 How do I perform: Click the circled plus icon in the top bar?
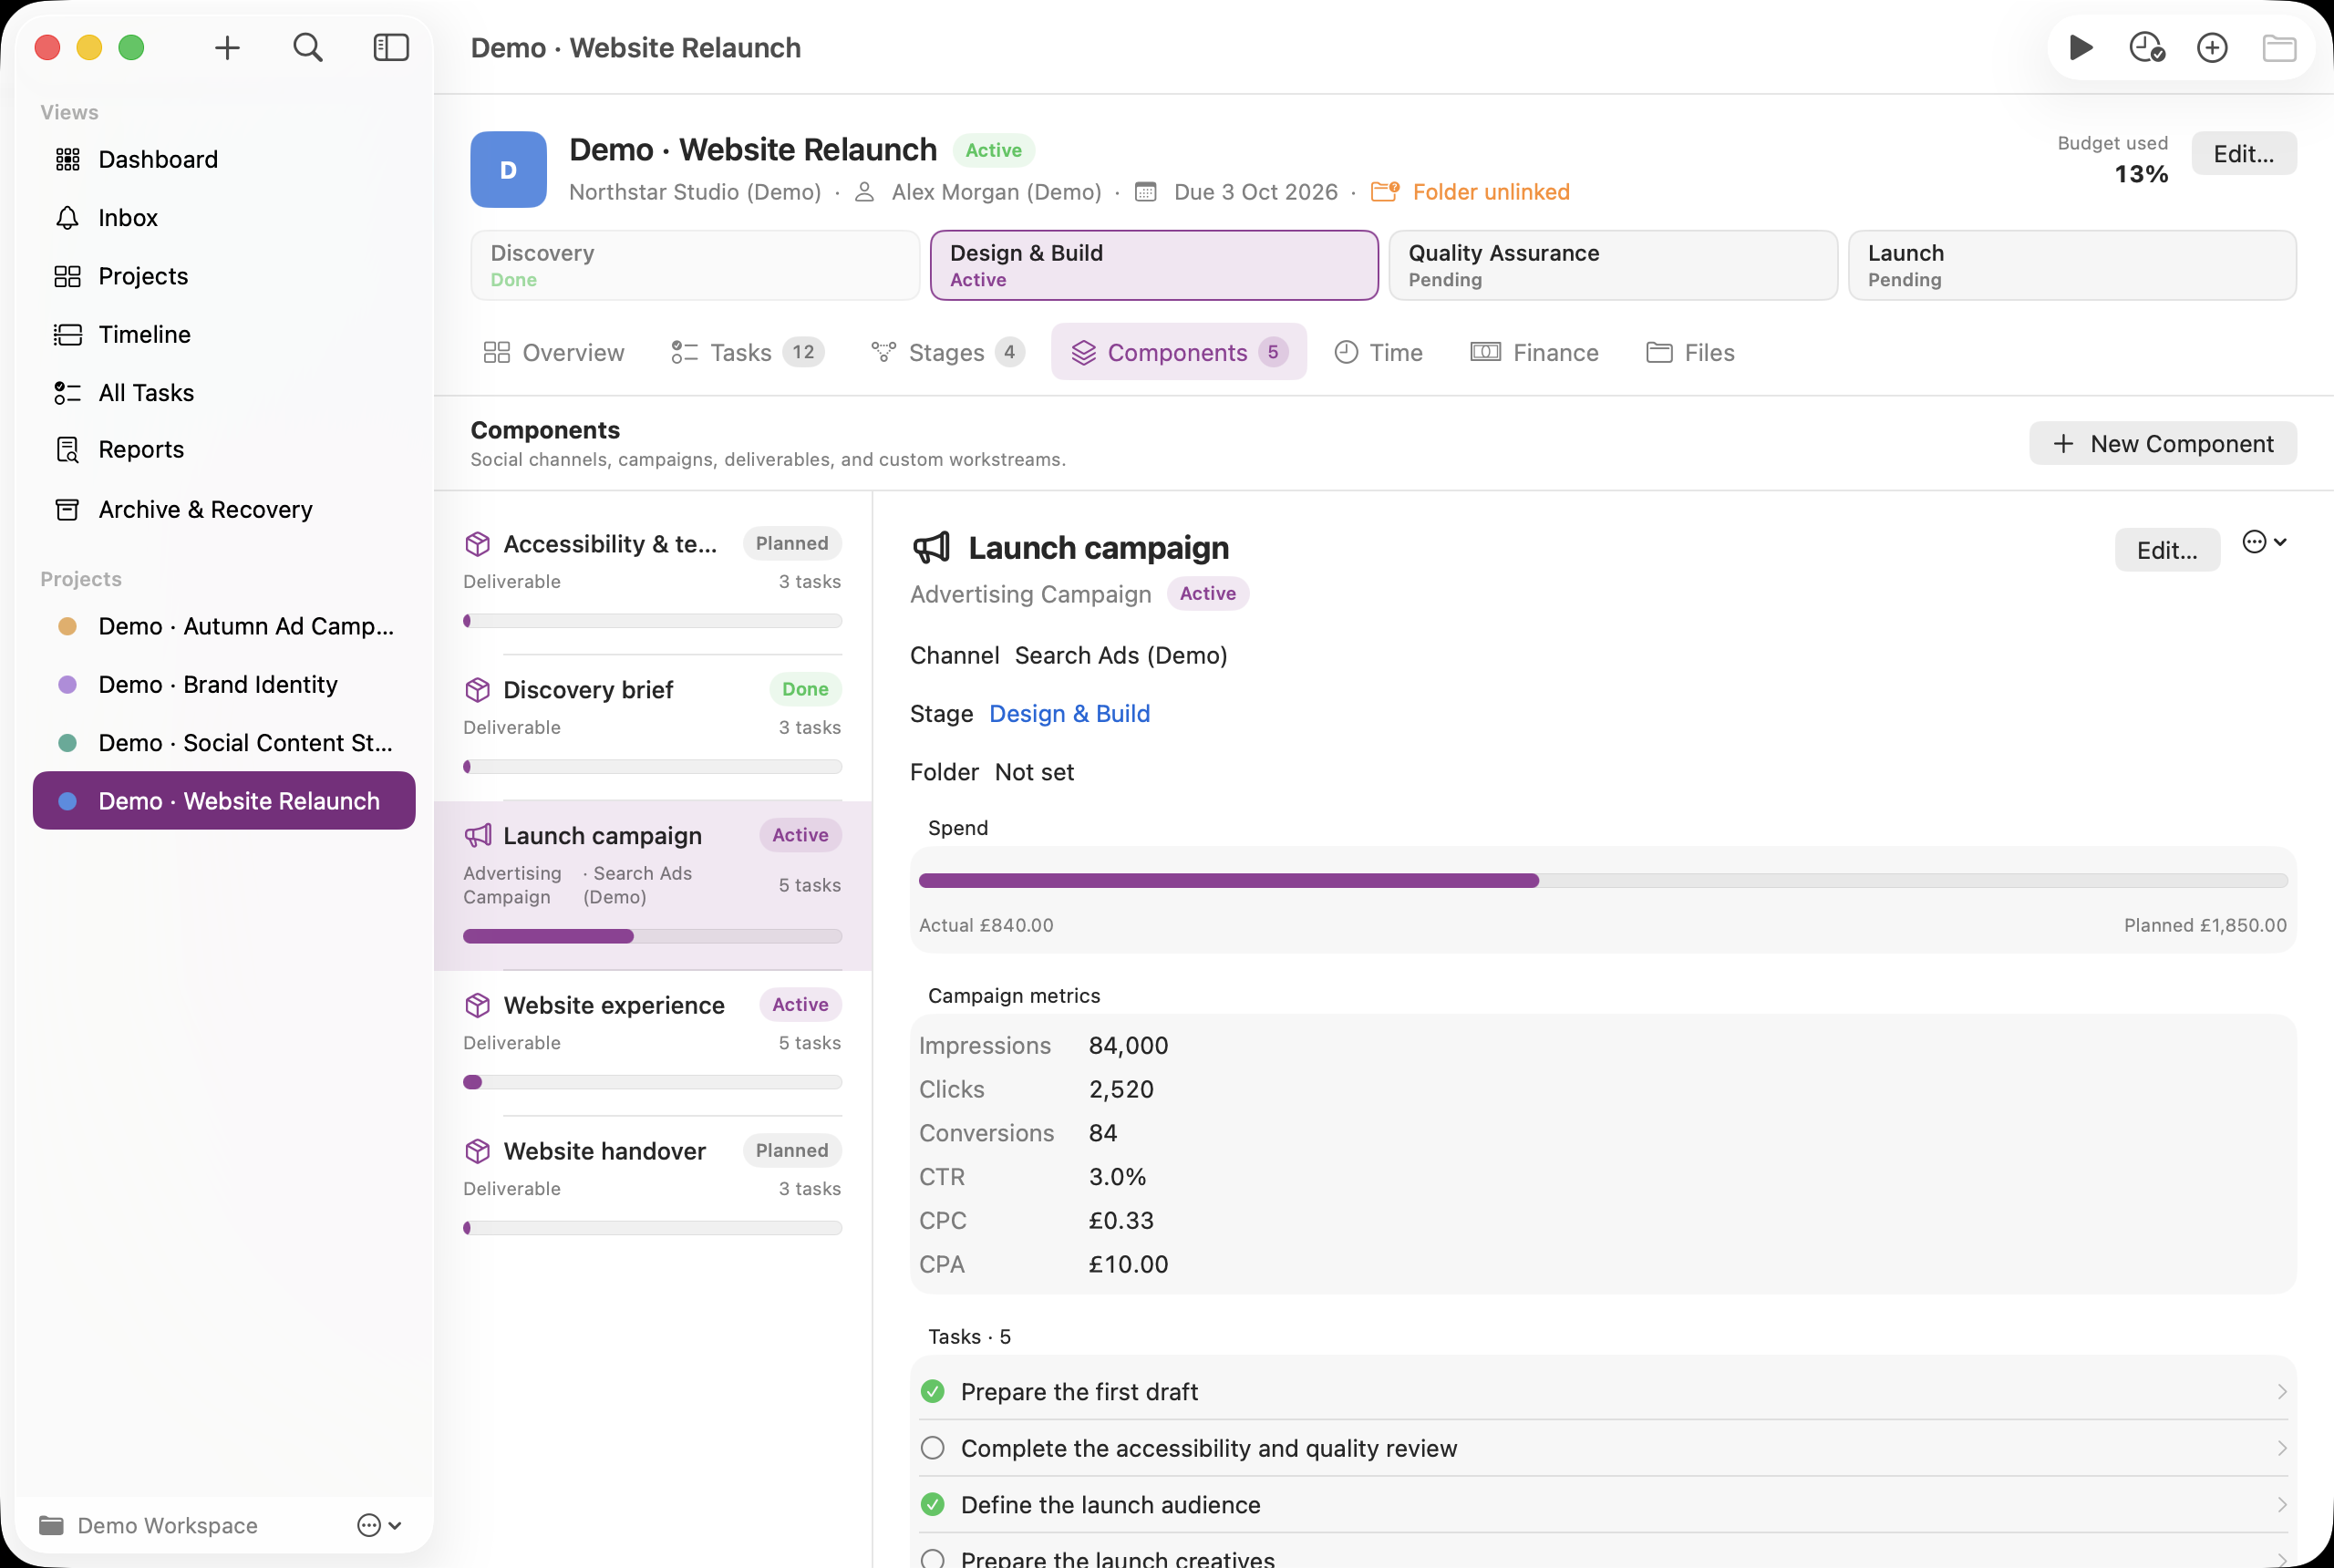(2212, 48)
